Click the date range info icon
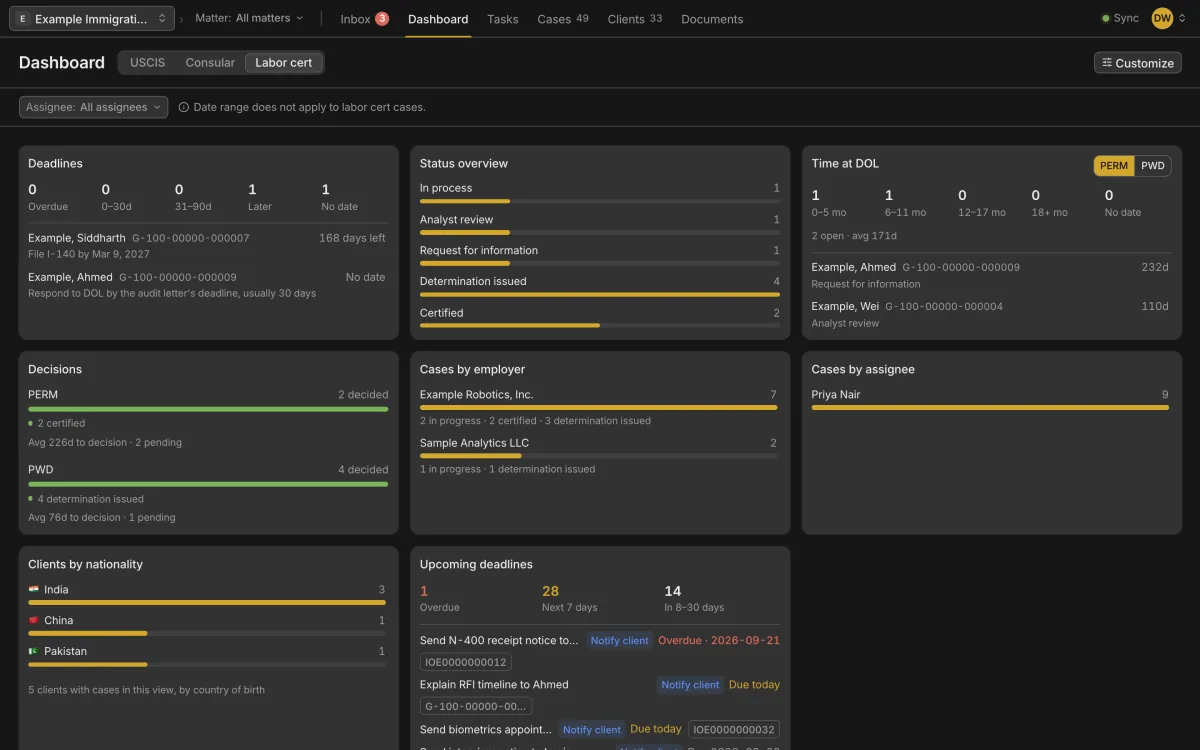Screen dimensions: 1200x750 click(x=184, y=107)
